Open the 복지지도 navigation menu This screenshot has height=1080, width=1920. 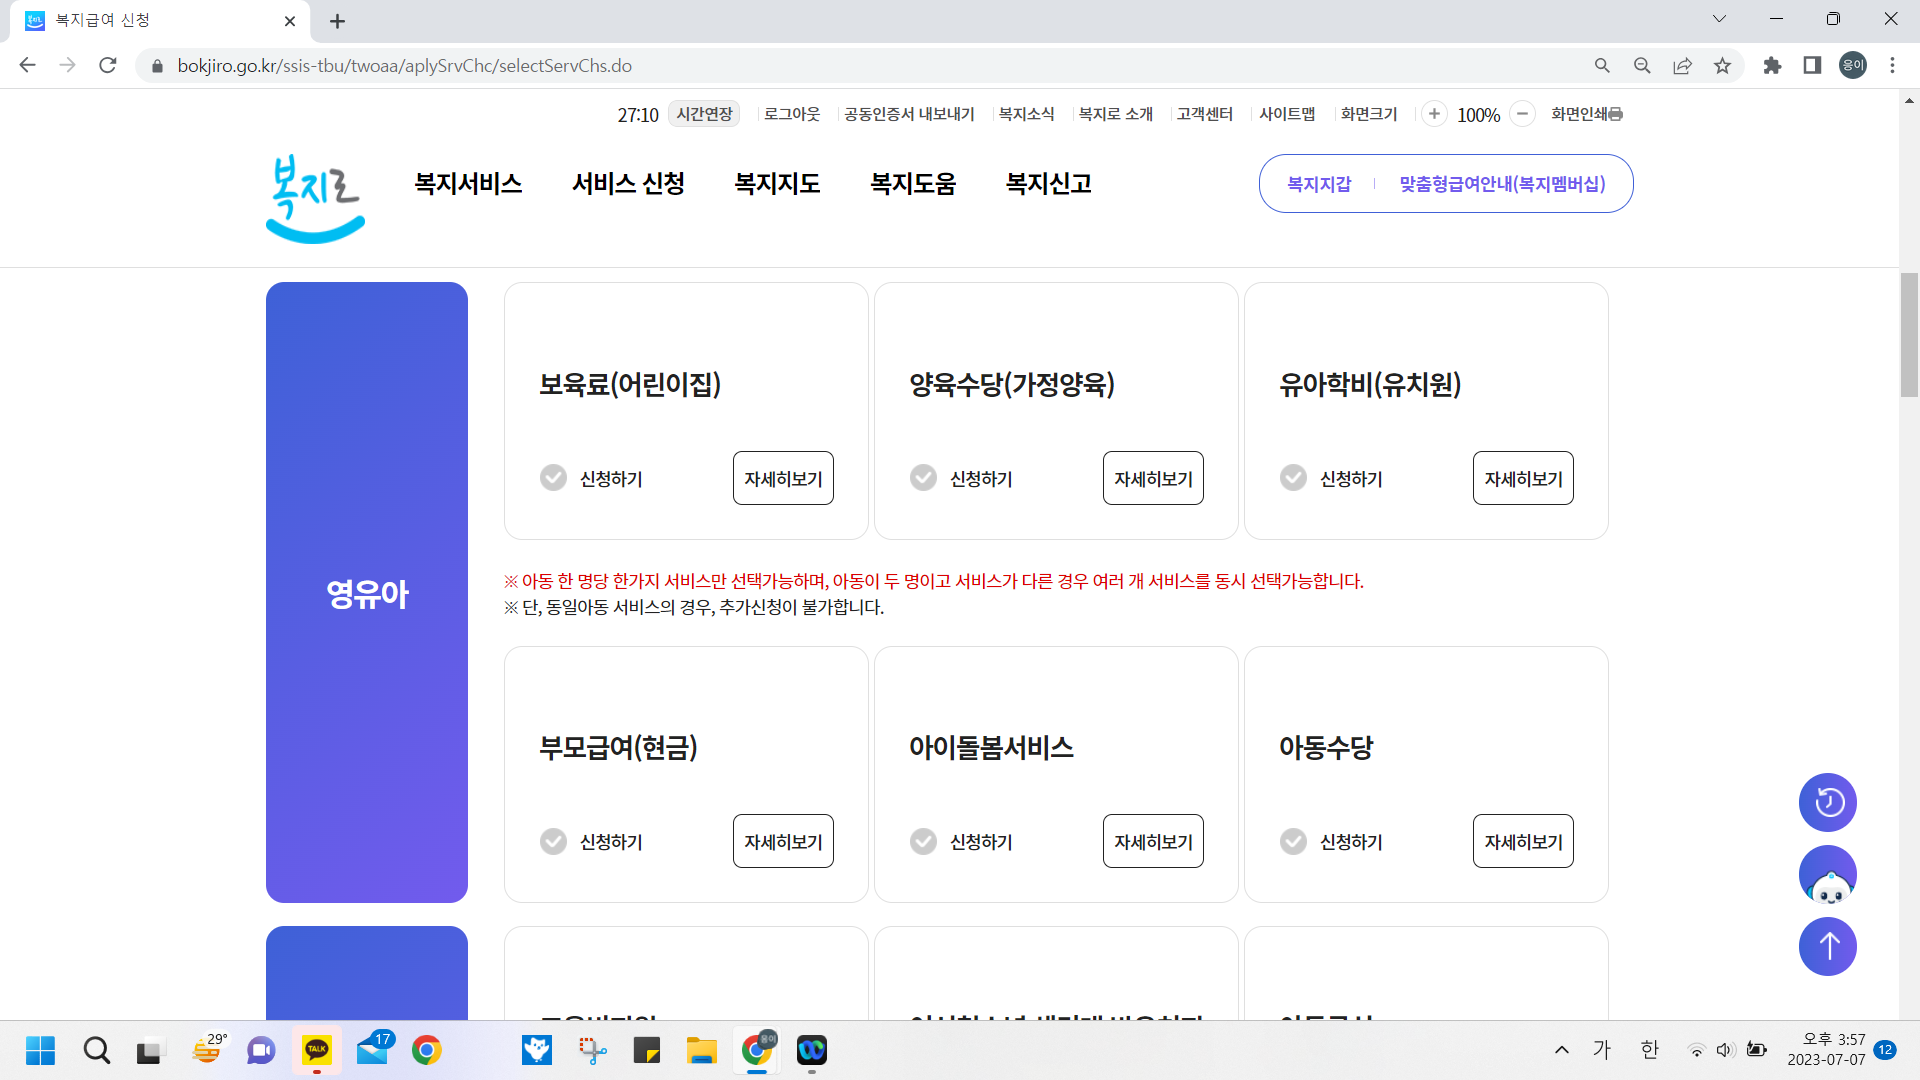(x=777, y=183)
